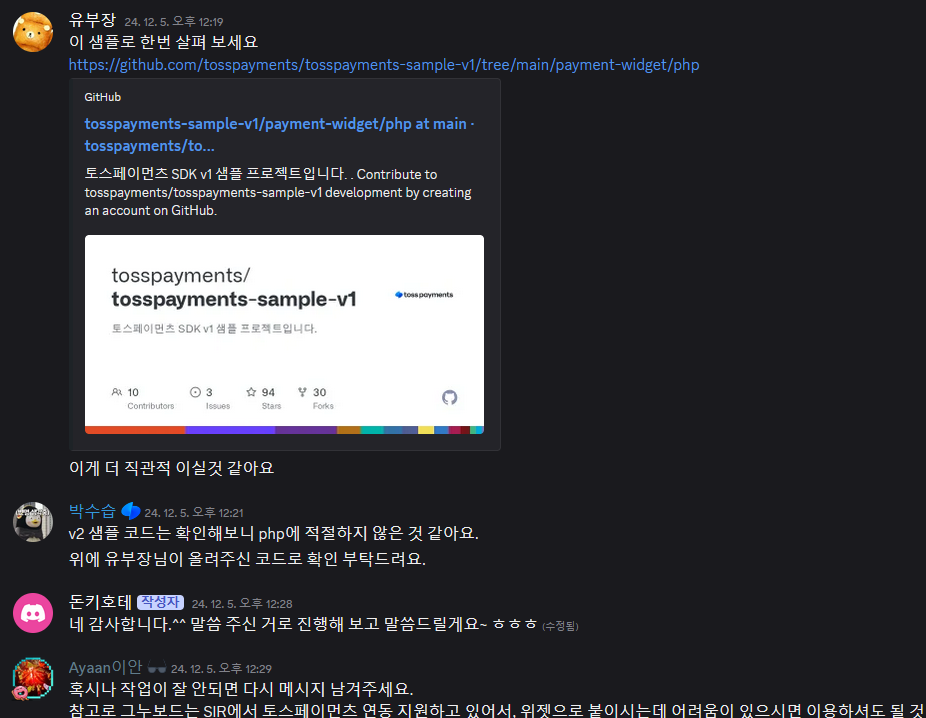Open 유부장's bear avatar profile
This screenshot has height=718, width=926.
(x=33, y=32)
